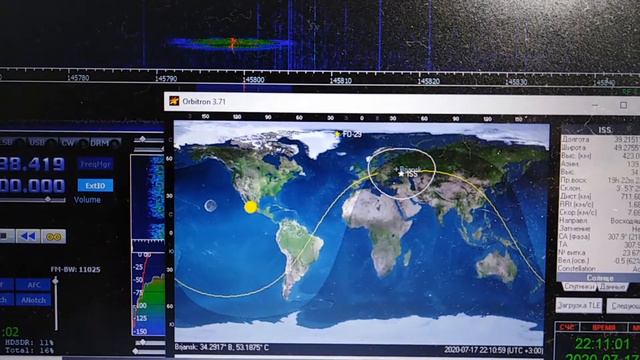Click the yellow Sun icon on the map
Viewport: 640px width, 360px height.
tap(251, 207)
